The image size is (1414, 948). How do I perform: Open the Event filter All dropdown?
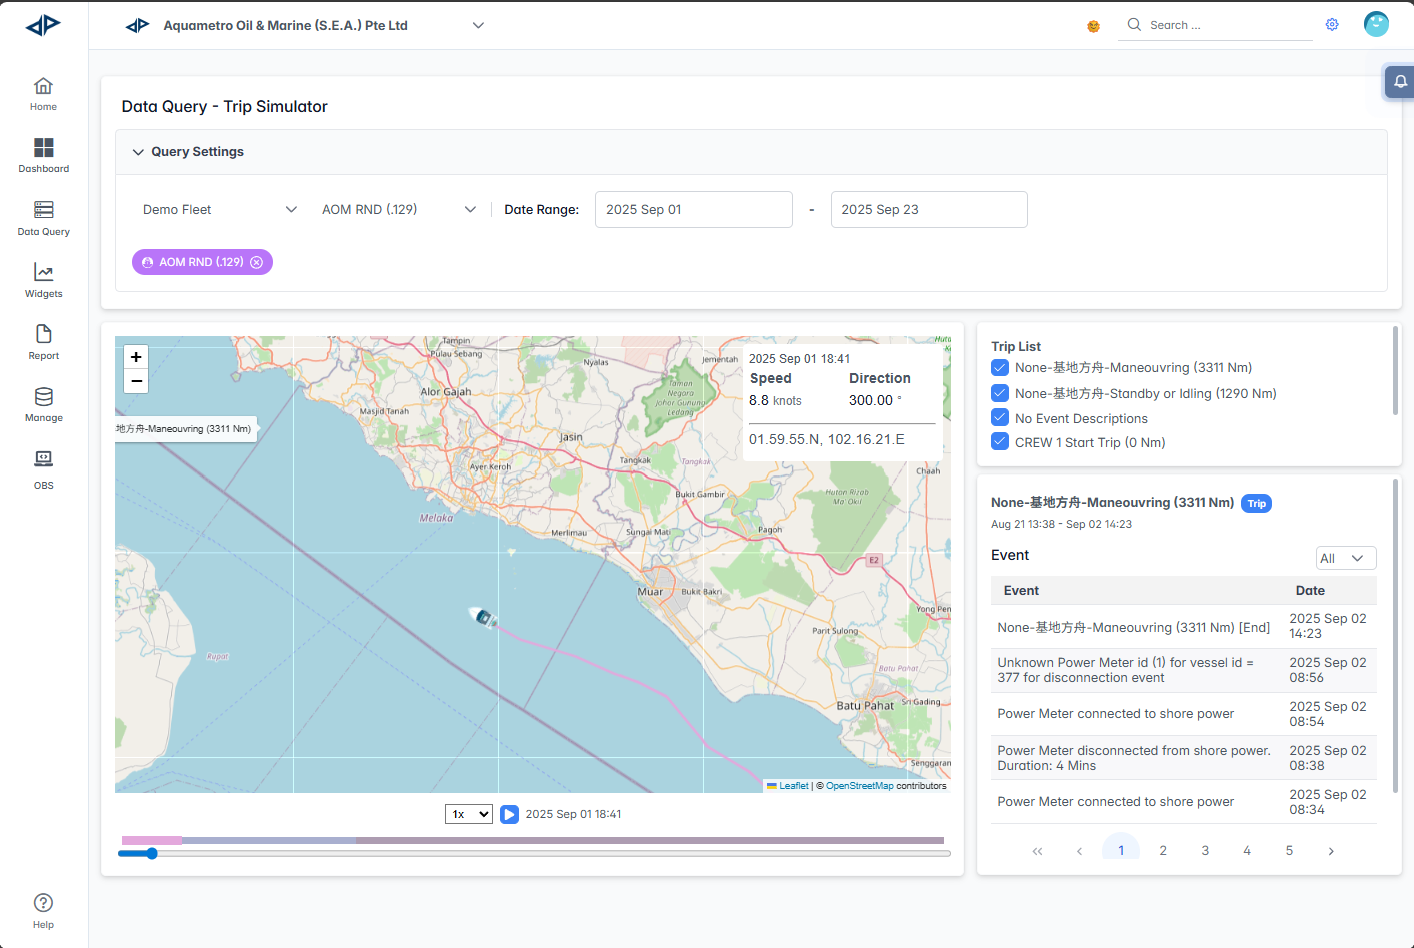[1345, 558]
